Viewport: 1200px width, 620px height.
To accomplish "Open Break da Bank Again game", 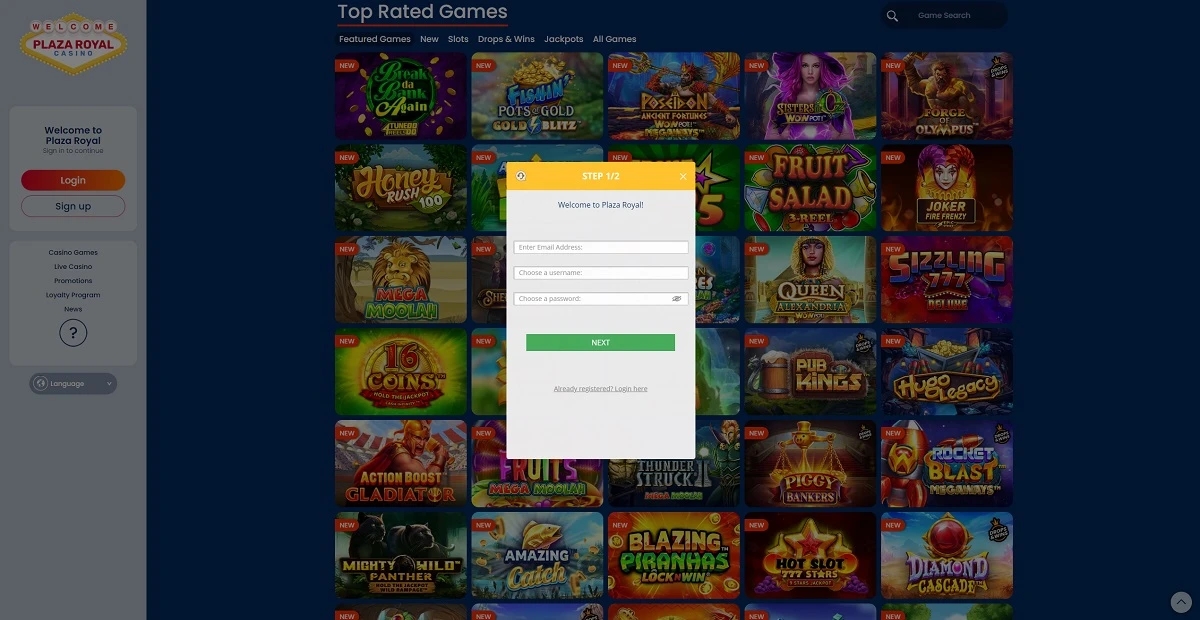I will (x=401, y=95).
